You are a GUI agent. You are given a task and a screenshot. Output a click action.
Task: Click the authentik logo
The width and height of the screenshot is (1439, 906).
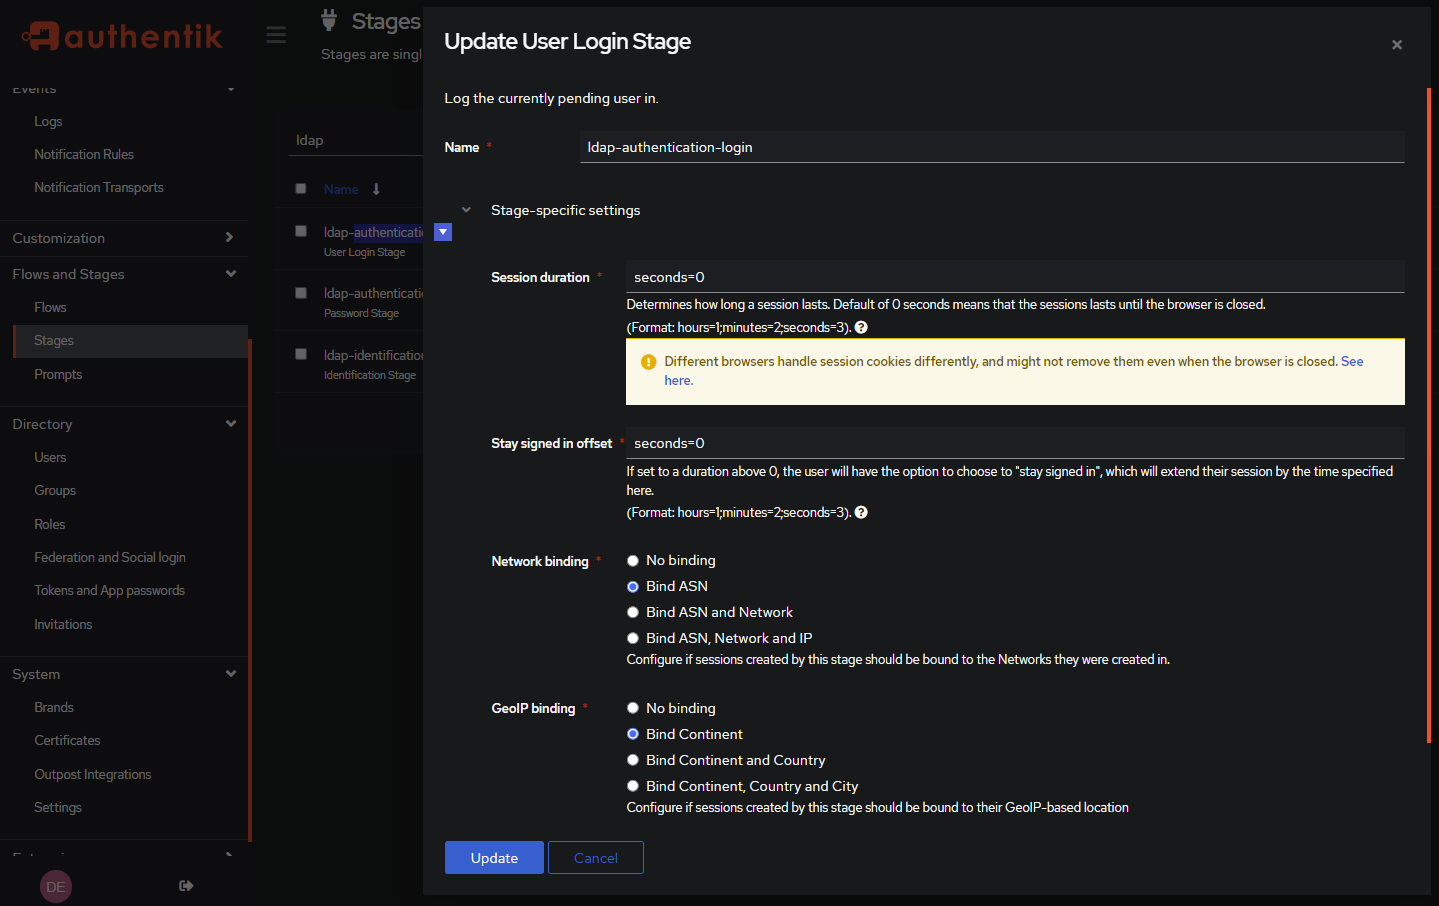[x=120, y=36]
